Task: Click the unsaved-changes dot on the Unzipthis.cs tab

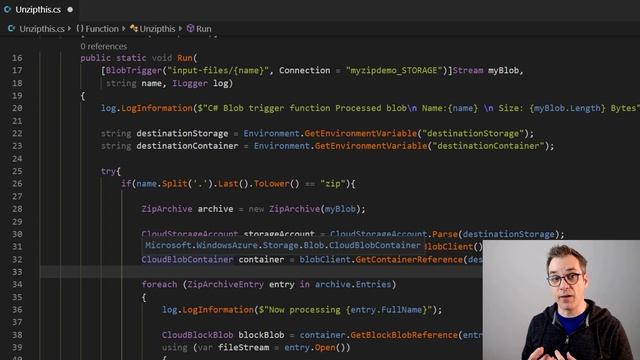Action: point(70,9)
